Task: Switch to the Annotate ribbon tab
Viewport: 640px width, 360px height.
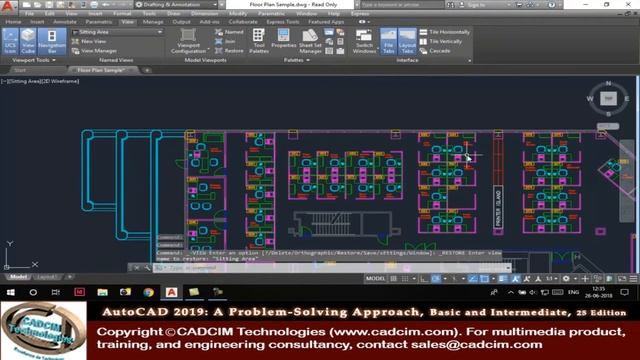Action: tap(65, 22)
